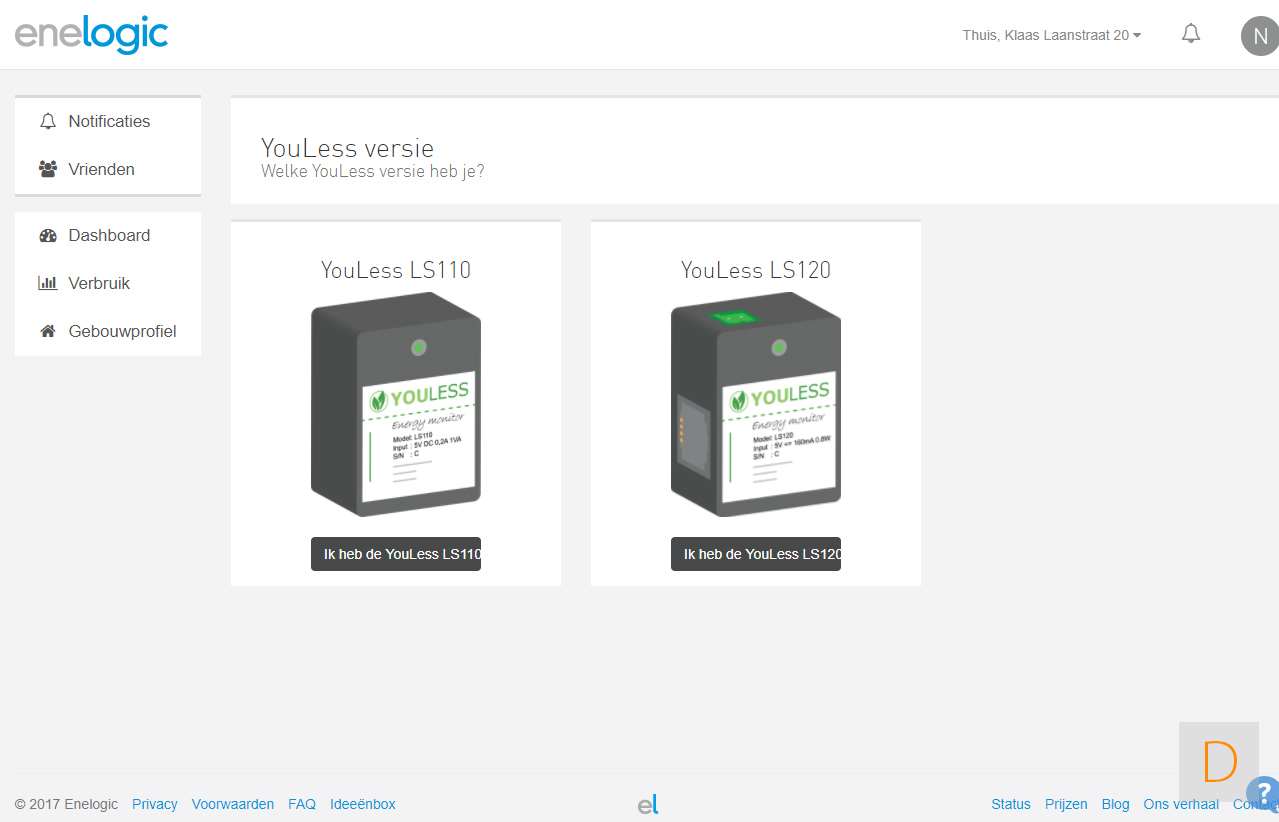Open the Ons verhaal footer link
1279x822 pixels.
point(1181,804)
